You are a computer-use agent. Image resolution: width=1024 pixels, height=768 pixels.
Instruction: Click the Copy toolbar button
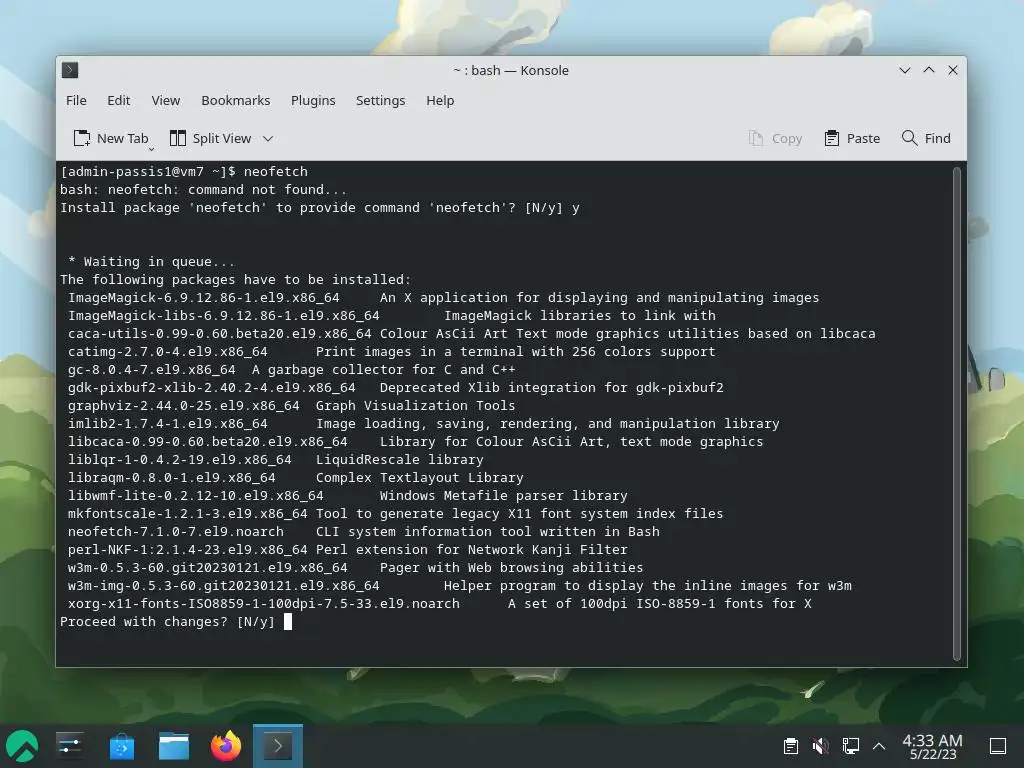pyautogui.click(x=775, y=138)
